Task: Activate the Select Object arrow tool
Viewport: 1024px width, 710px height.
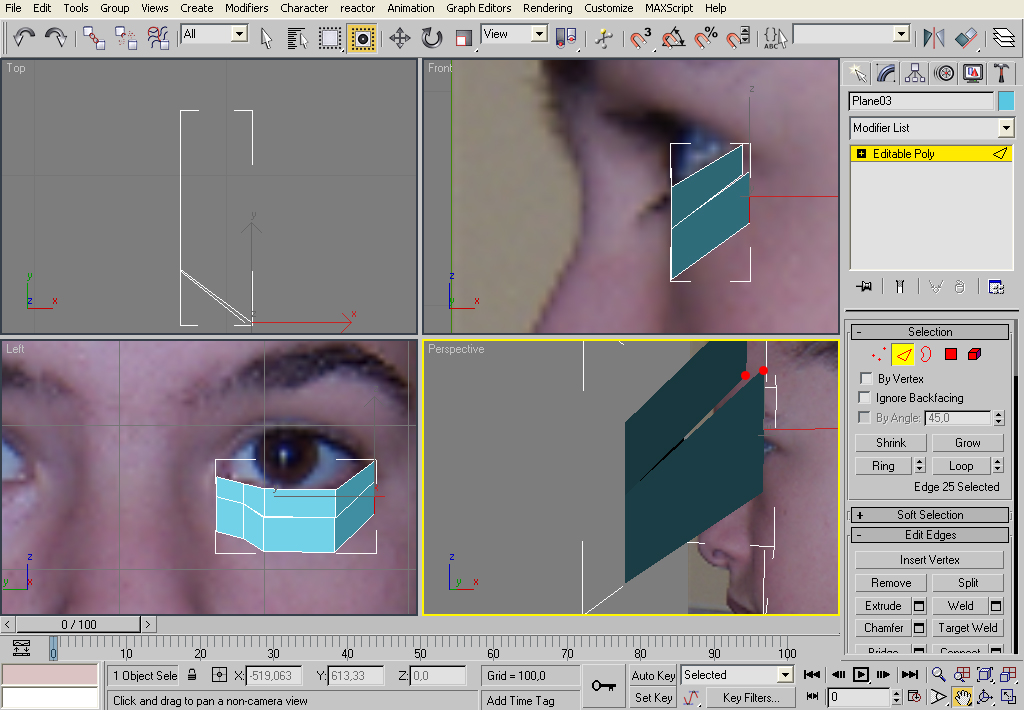Action: pos(266,38)
